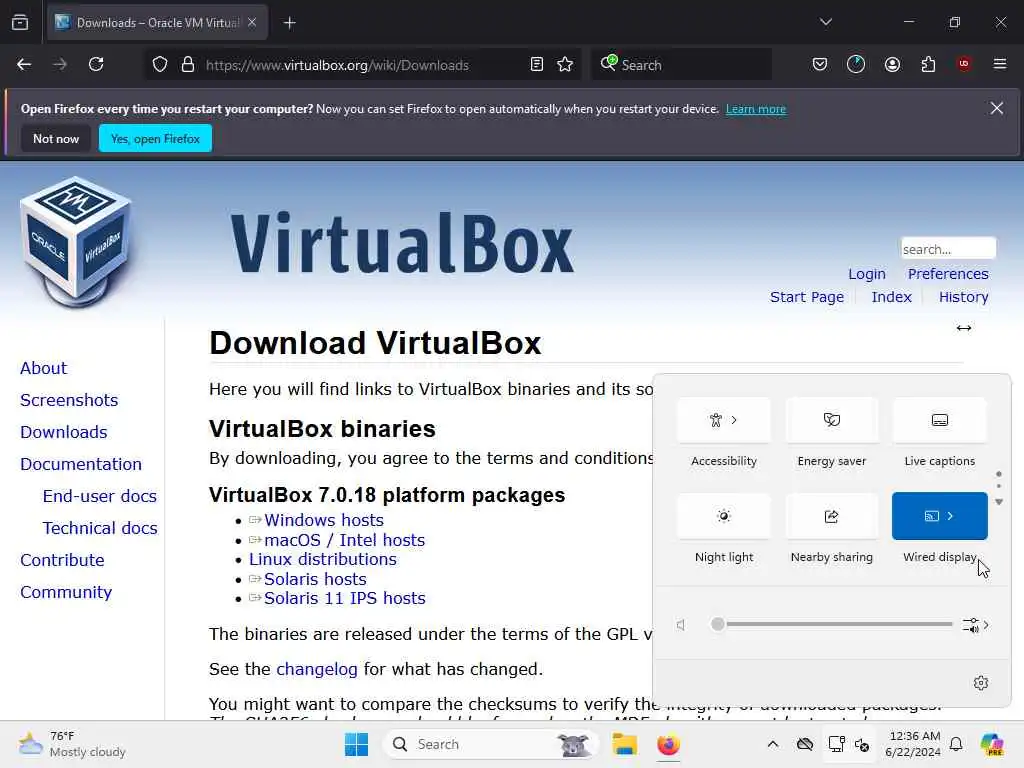The width and height of the screenshot is (1024, 768).
Task: Open End-user docs sidebar link
Action: 99,496
